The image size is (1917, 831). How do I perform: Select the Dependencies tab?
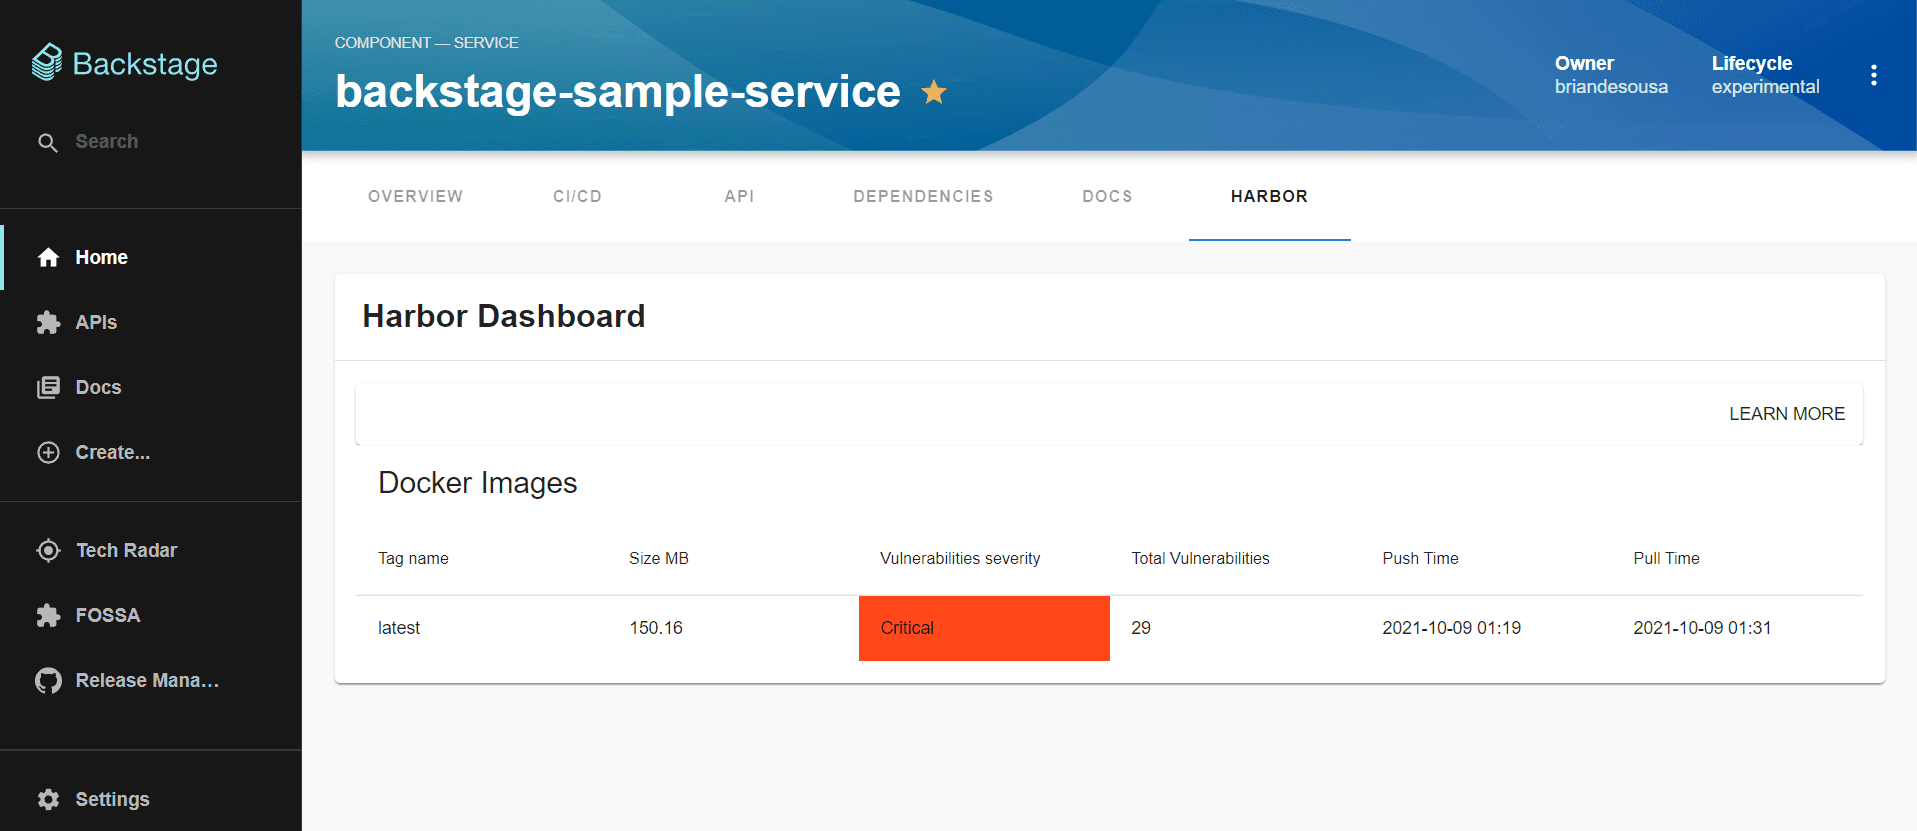pos(923,196)
